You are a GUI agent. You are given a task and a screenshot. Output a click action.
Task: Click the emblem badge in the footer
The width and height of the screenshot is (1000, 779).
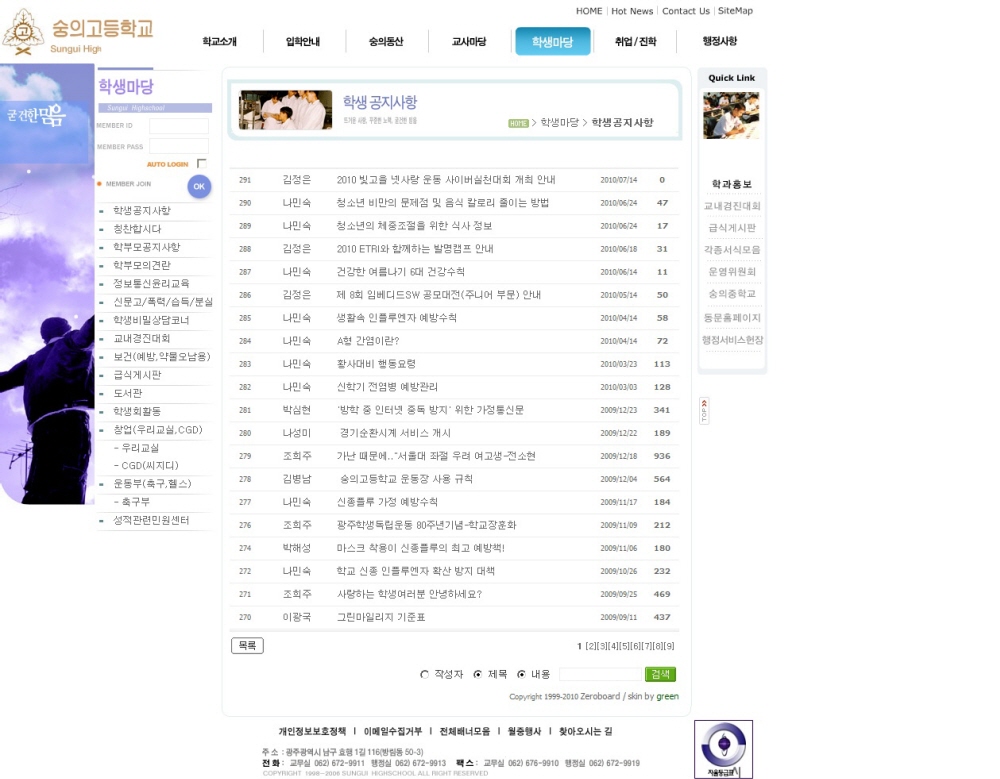pyautogui.click(x=723, y=749)
